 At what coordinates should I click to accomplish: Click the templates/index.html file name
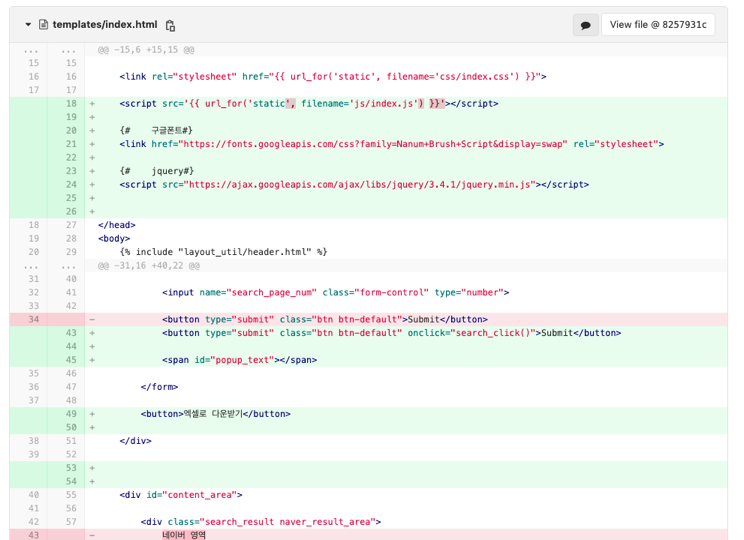tap(104, 25)
